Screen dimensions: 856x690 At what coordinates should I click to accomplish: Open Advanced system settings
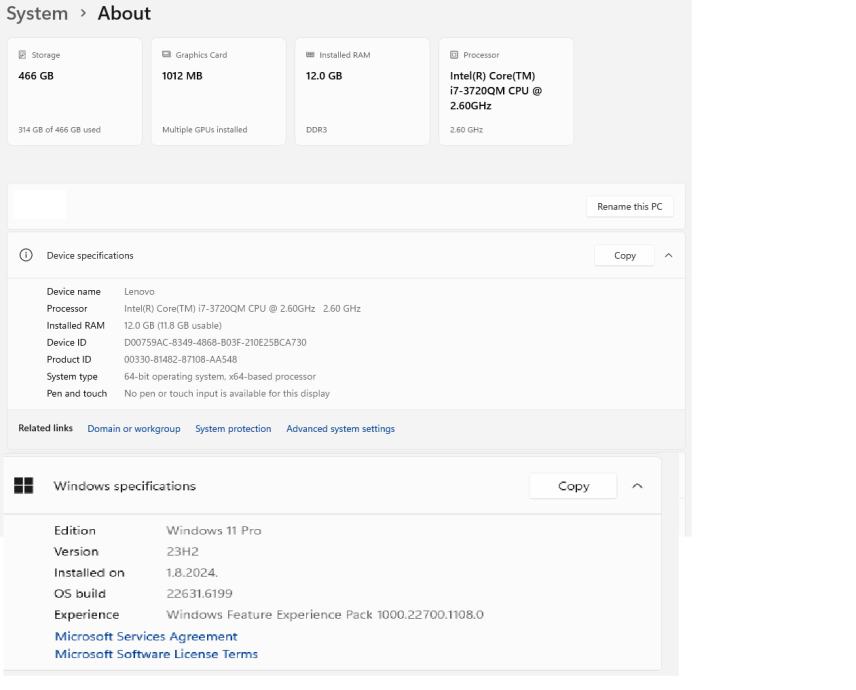(340, 429)
